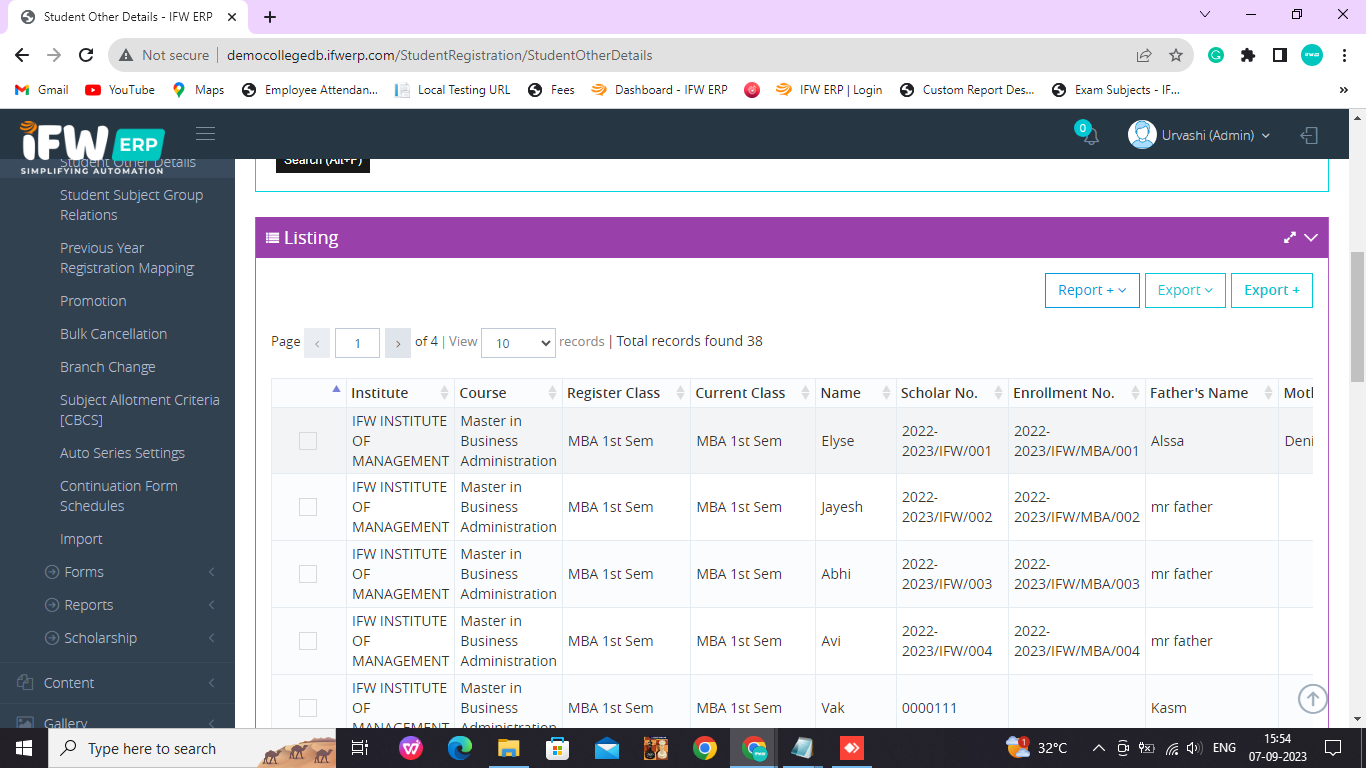The height and width of the screenshot is (768, 1366).
Task: Open the Chrome extensions puzzle icon
Action: click(1248, 55)
